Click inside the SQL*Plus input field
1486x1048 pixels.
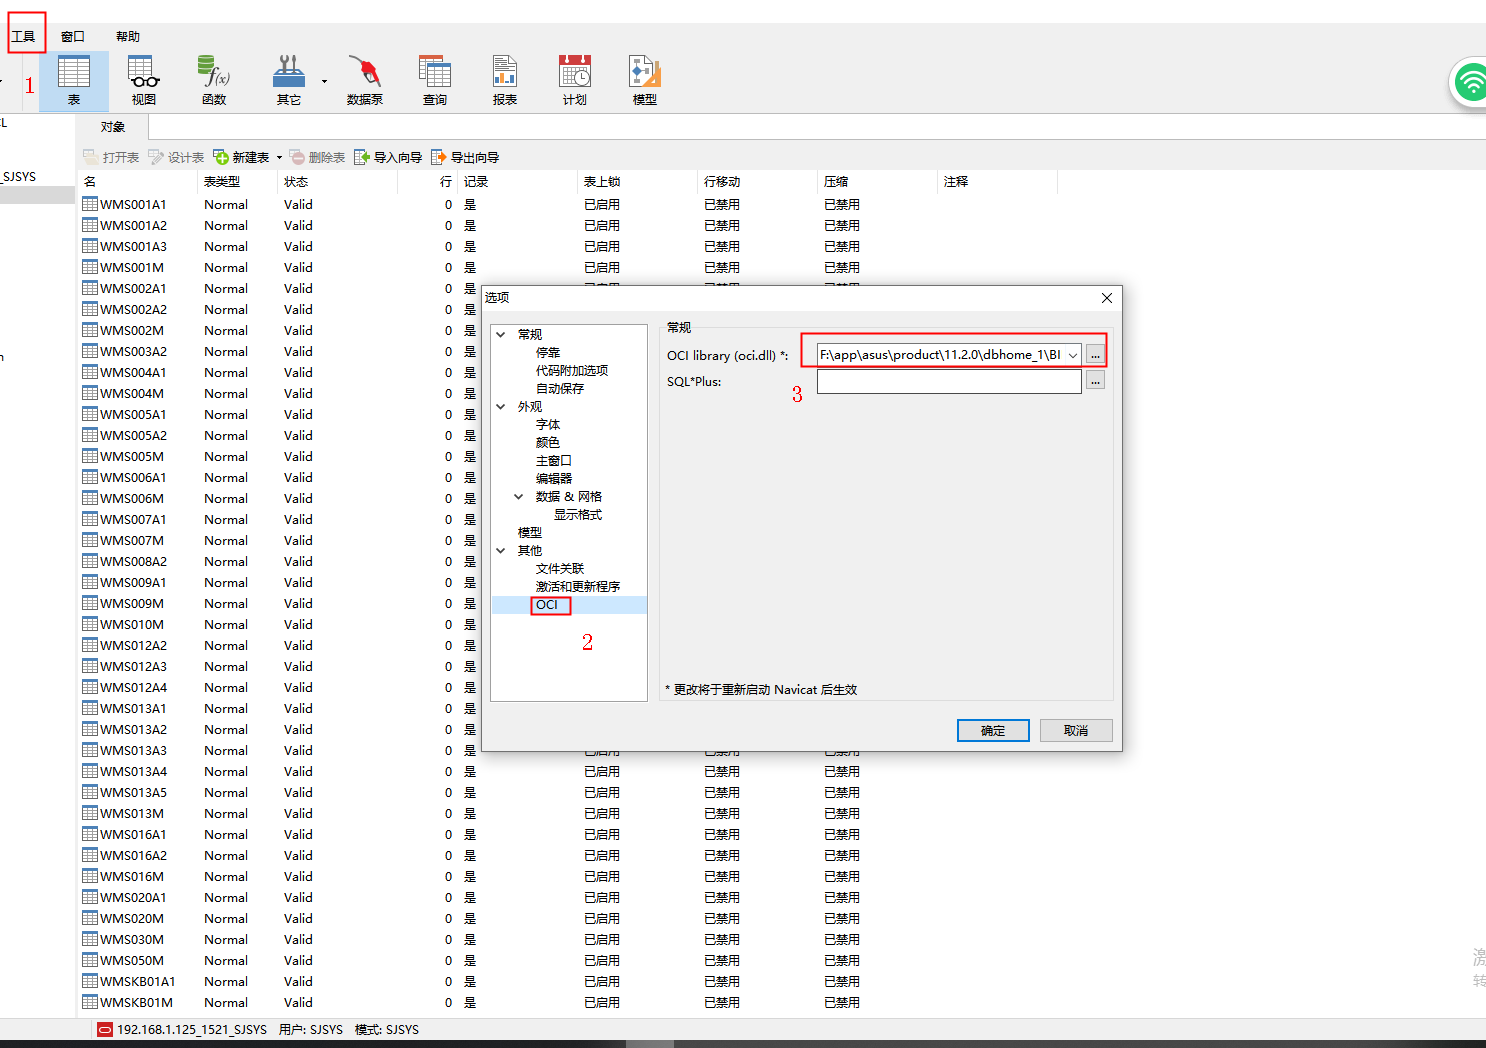[x=948, y=381]
